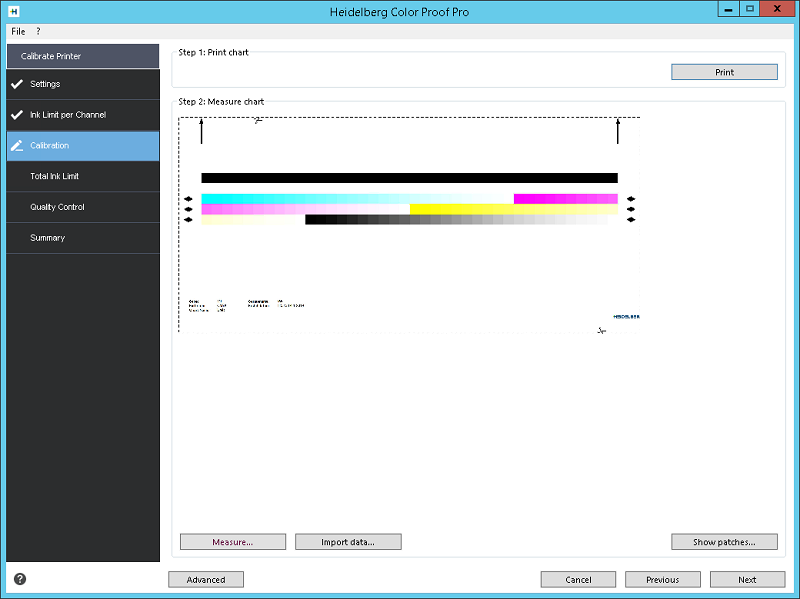
Task: Click the Settings checkmark icon
Action: [x=17, y=84]
